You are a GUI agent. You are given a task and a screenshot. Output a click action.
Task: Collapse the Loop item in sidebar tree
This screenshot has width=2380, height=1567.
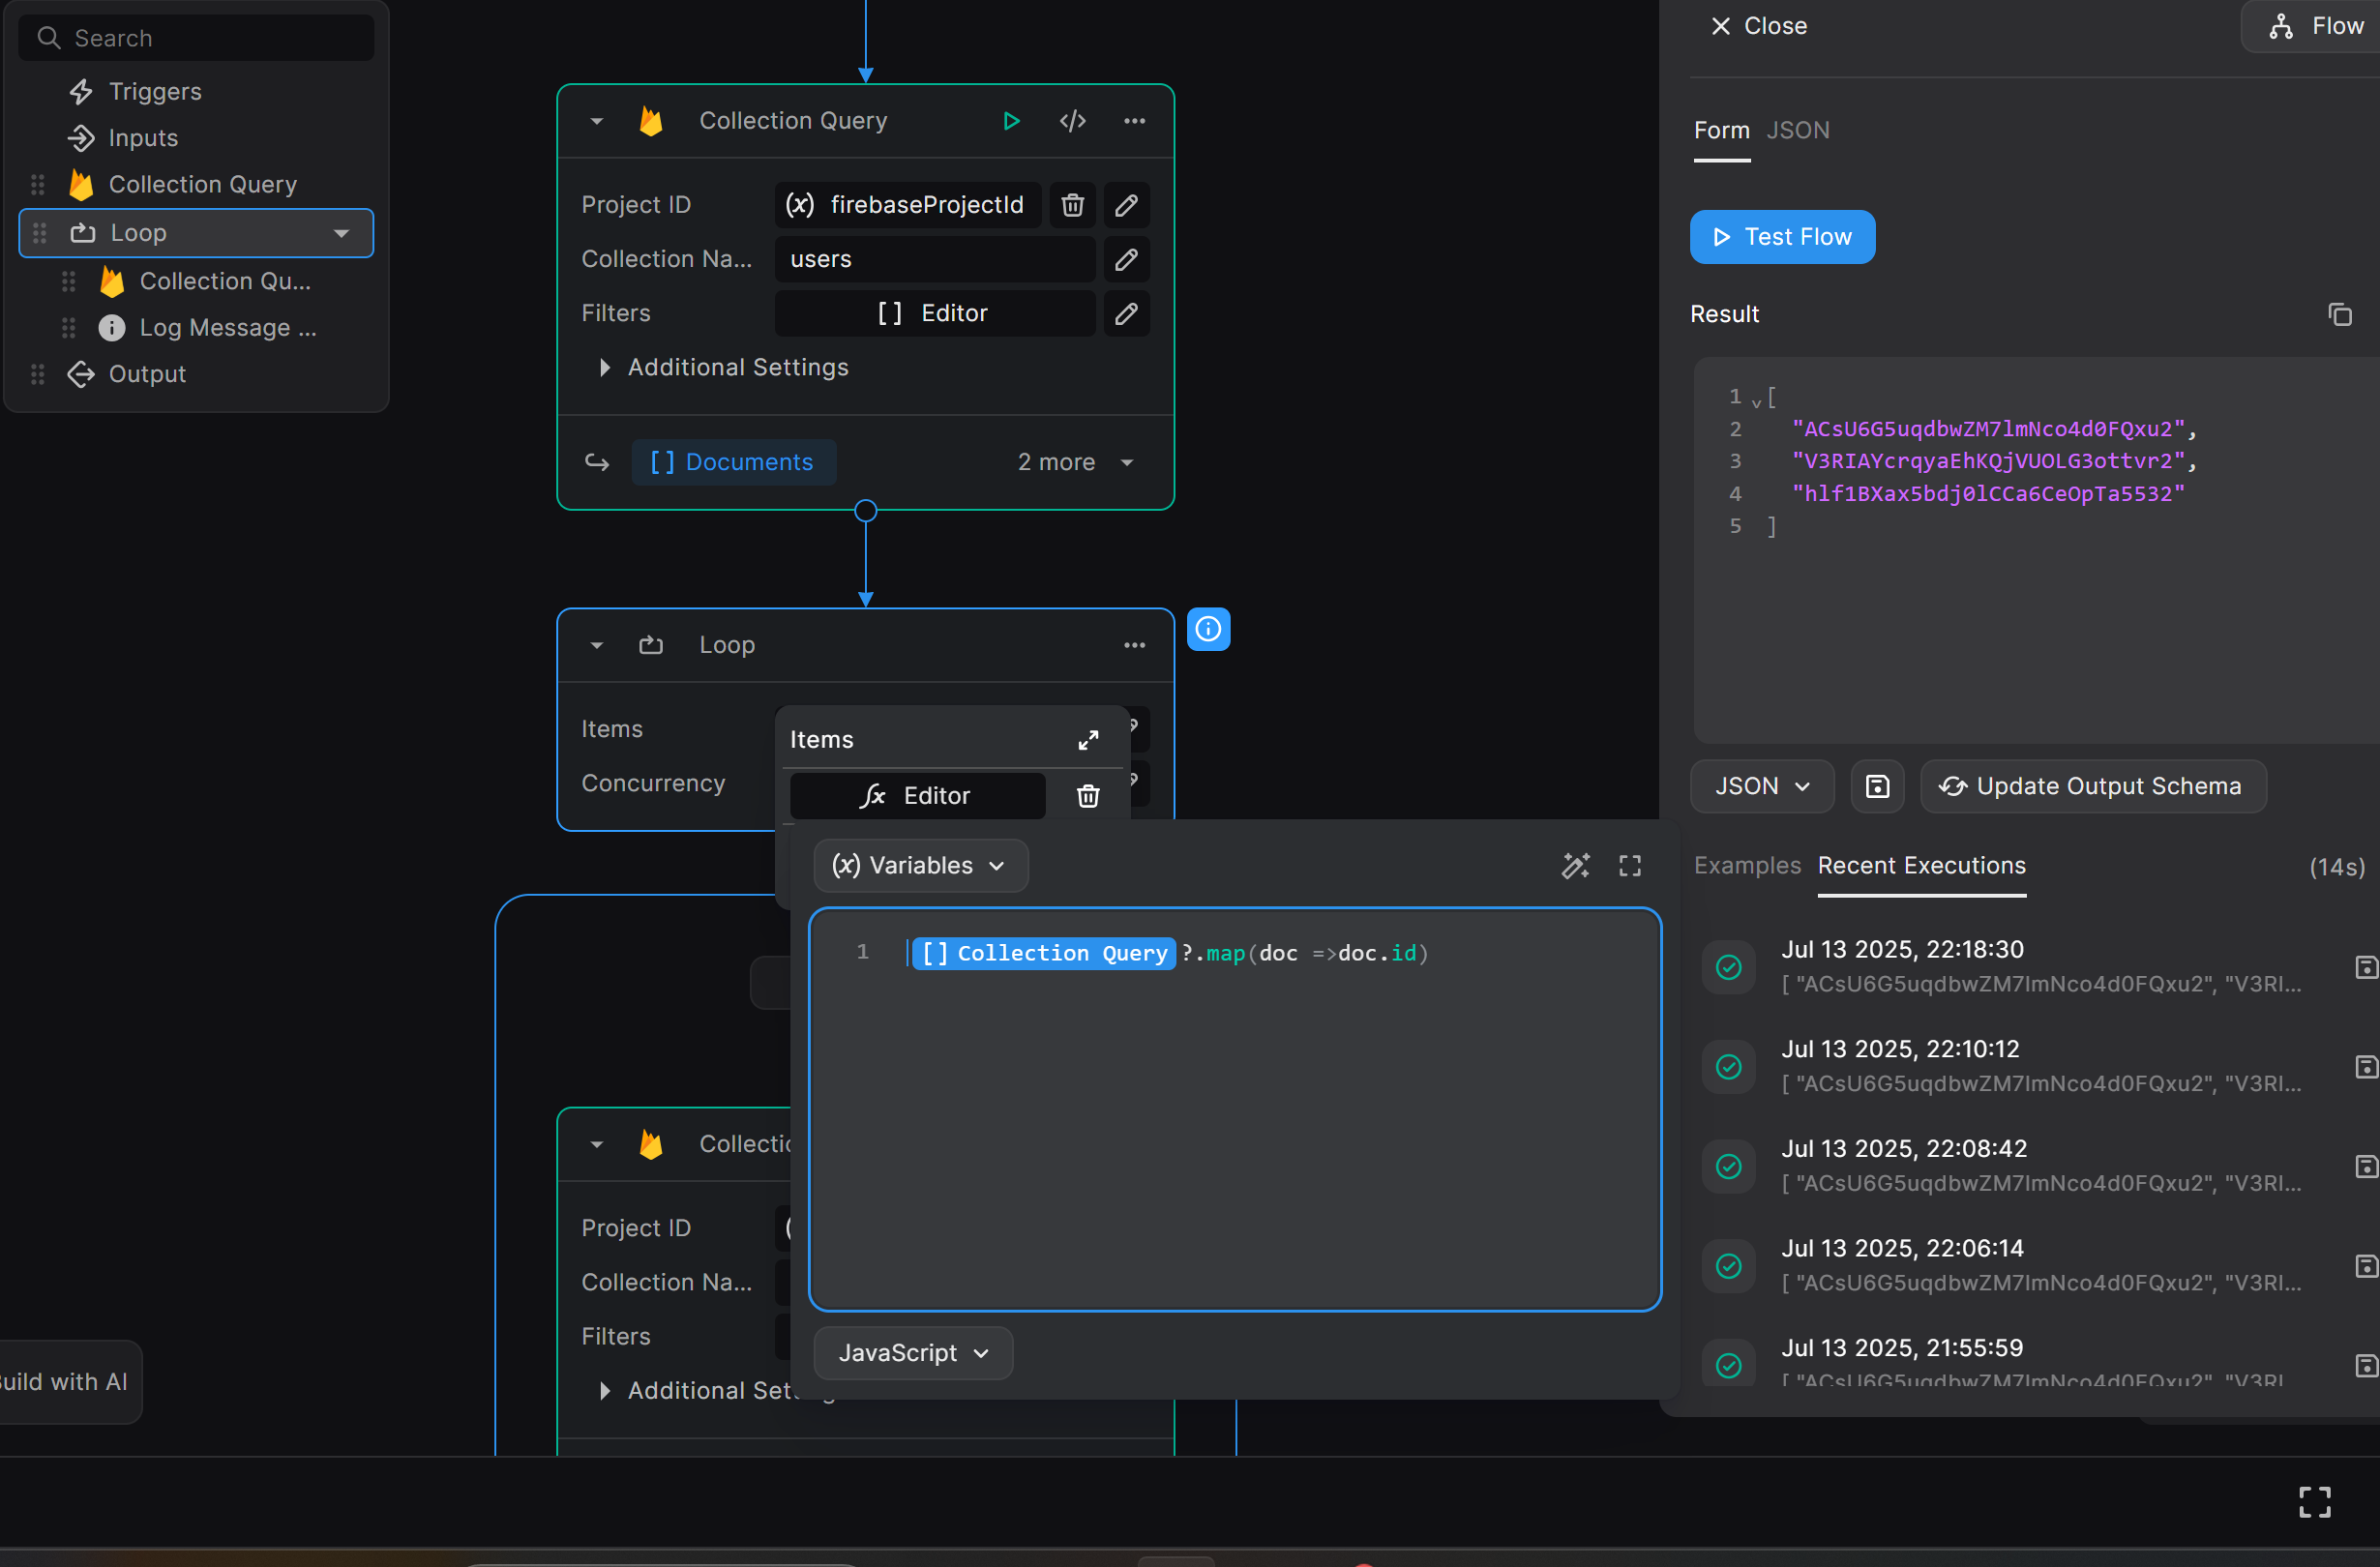[342, 233]
